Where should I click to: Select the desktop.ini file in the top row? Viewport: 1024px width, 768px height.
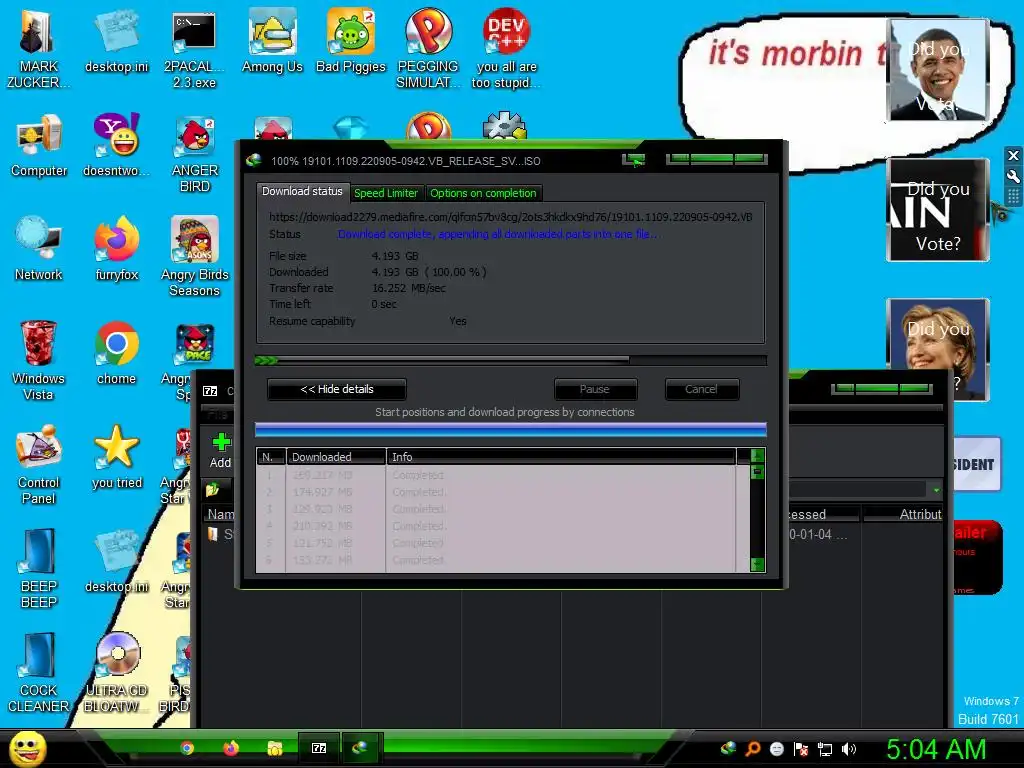(x=116, y=41)
